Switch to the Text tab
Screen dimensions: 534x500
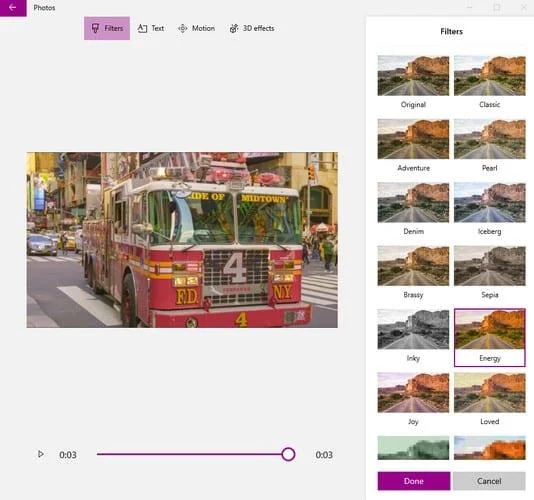tap(151, 28)
